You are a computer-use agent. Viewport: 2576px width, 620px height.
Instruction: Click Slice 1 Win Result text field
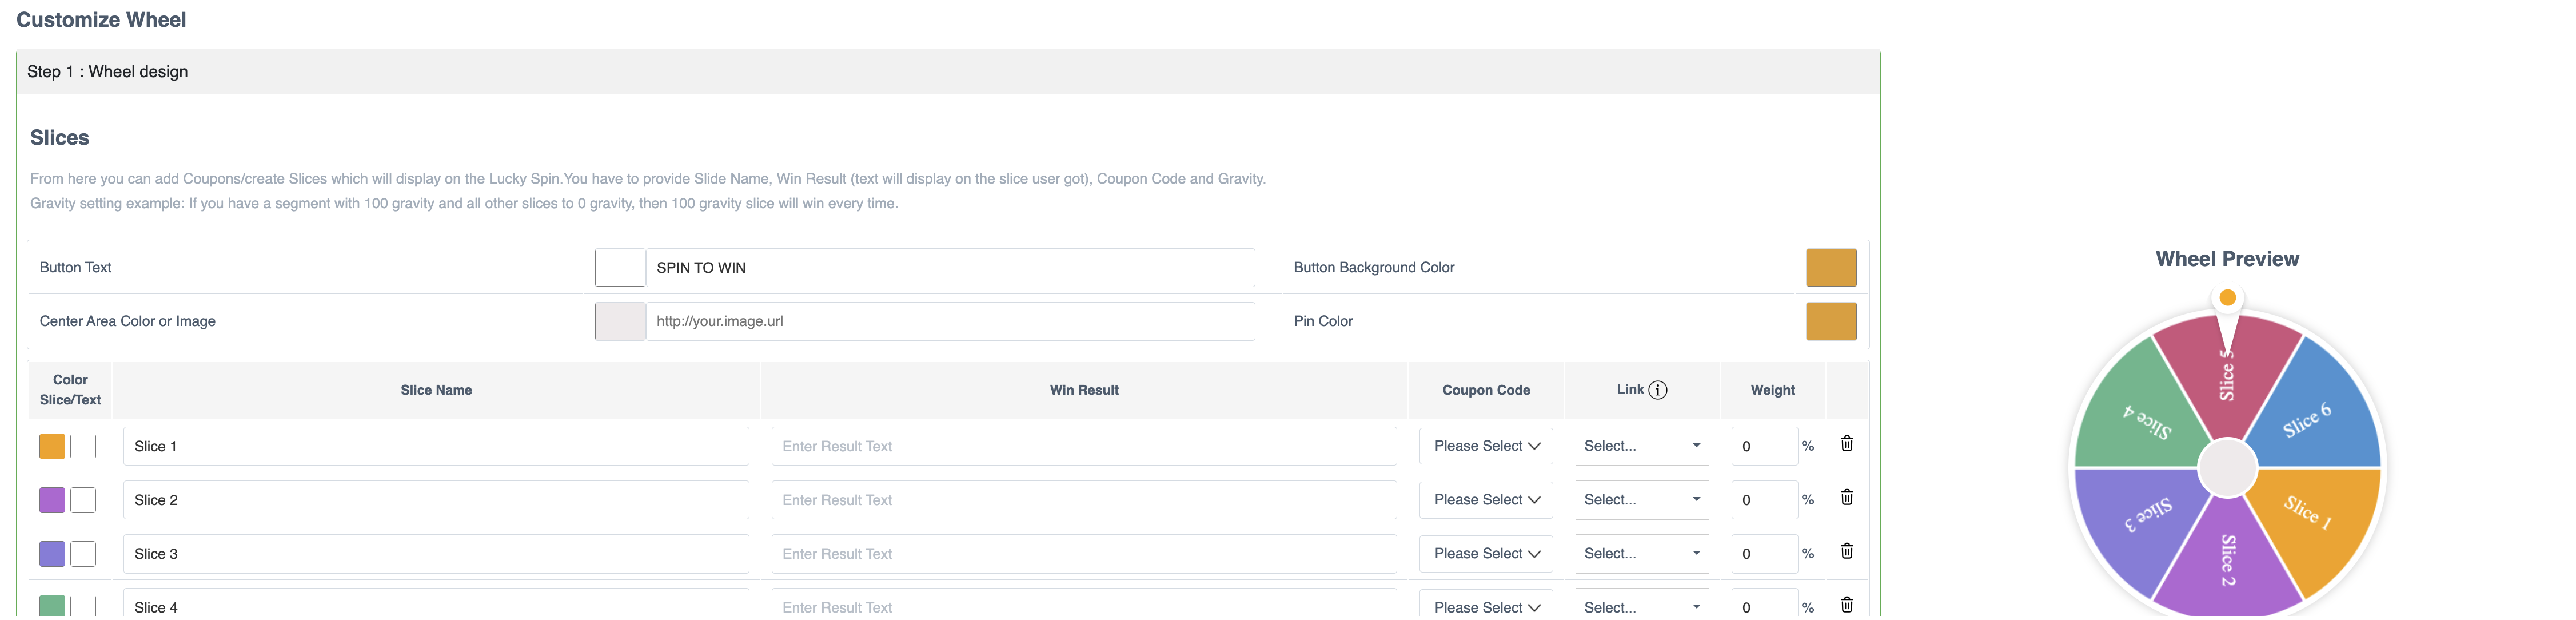coord(1083,446)
